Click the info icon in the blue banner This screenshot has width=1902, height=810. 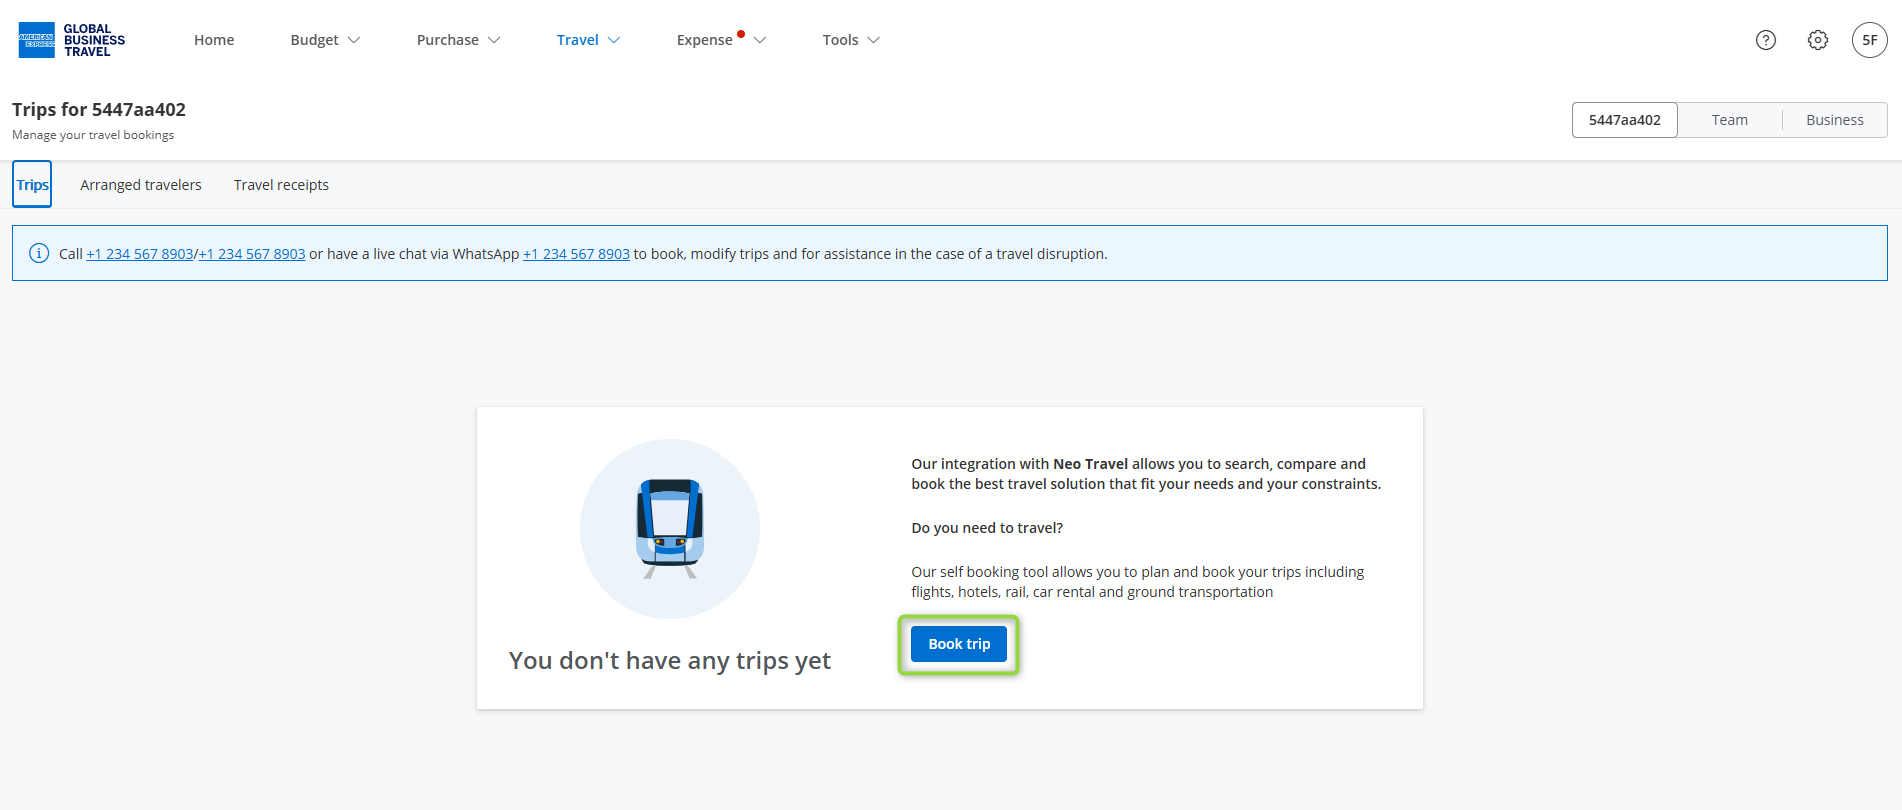pyautogui.click(x=39, y=253)
